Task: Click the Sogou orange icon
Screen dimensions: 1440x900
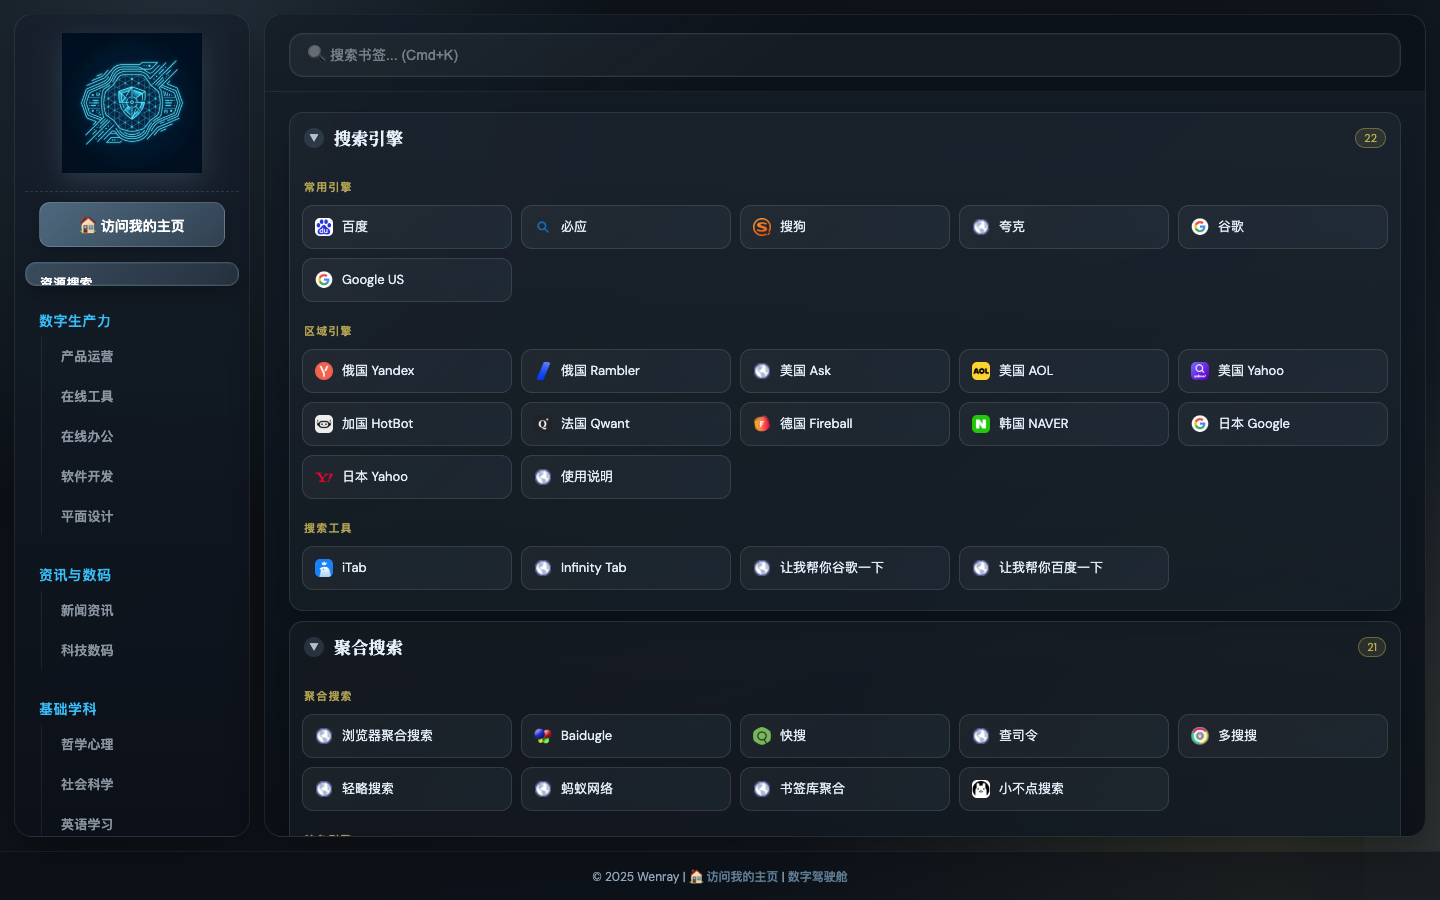Action: click(762, 227)
